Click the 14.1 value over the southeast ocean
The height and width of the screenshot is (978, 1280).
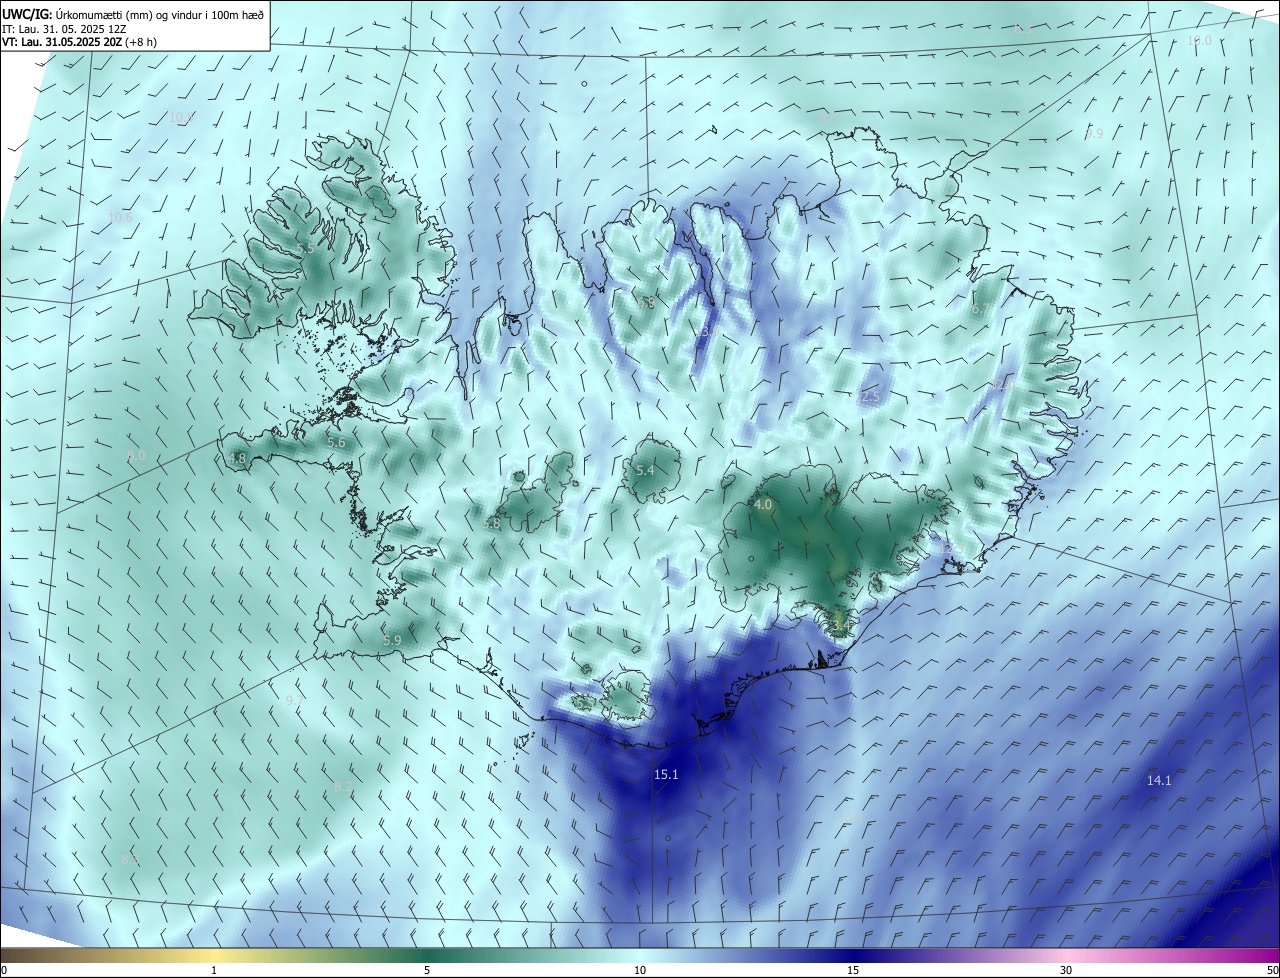point(1159,780)
